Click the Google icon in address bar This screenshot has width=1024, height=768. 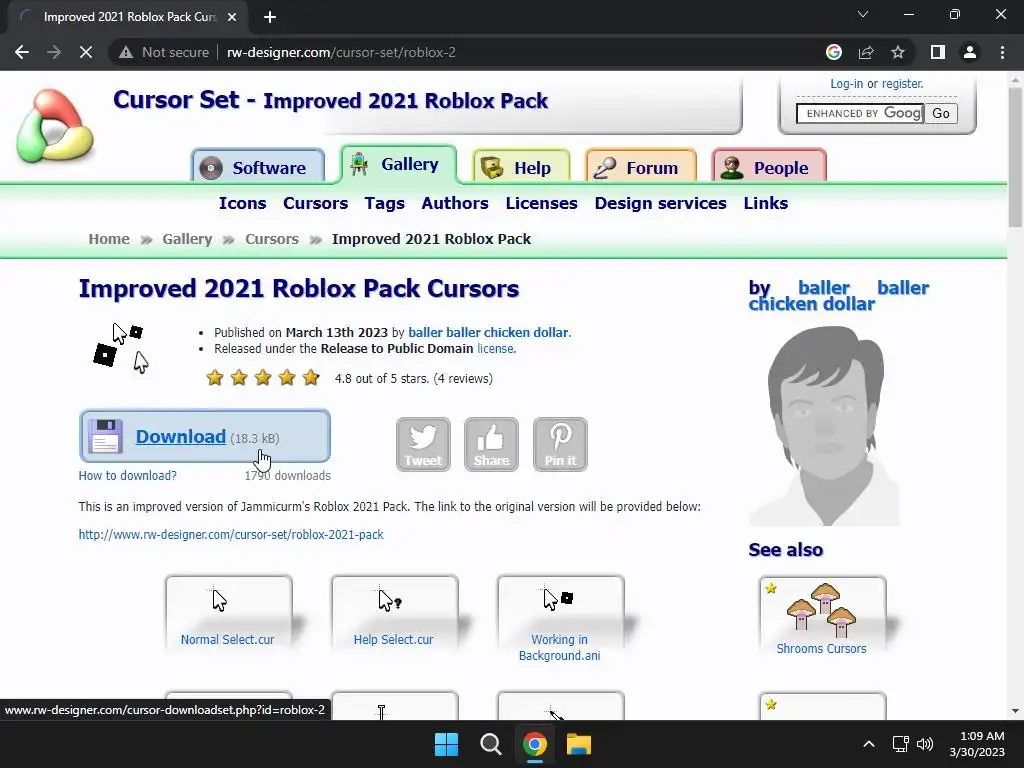pyautogui.click(x=834, y=52)
